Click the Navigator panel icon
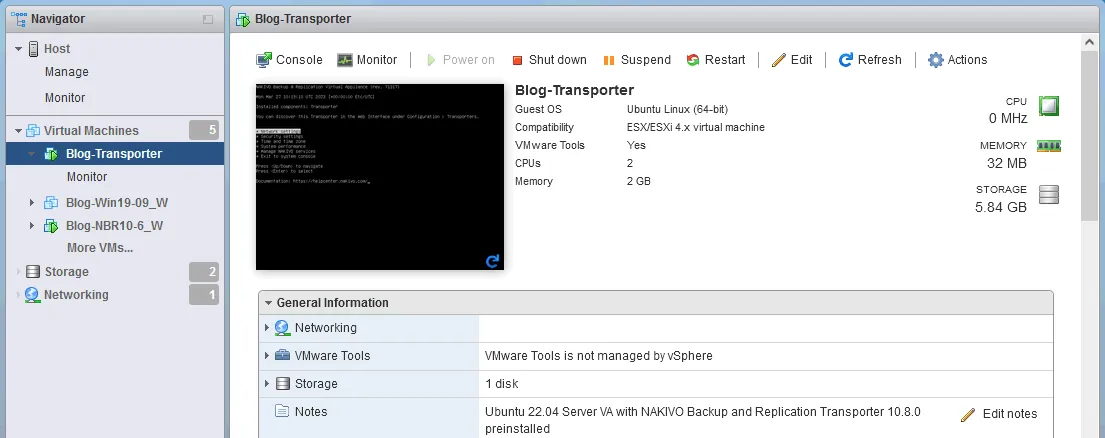 pos(19,19)
